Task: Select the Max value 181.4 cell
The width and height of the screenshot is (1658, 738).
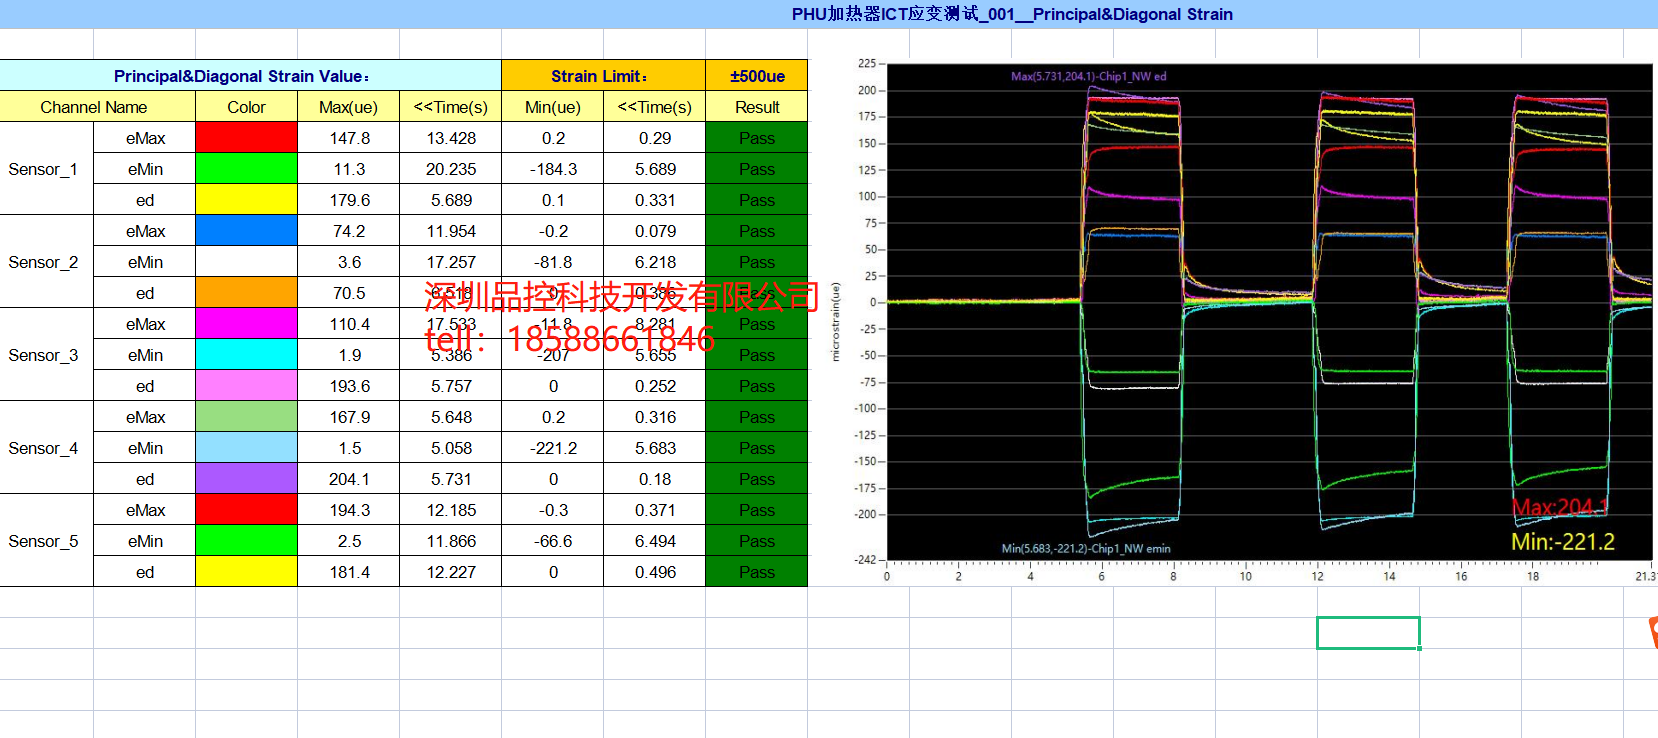Action: click(x=348, y=572)
